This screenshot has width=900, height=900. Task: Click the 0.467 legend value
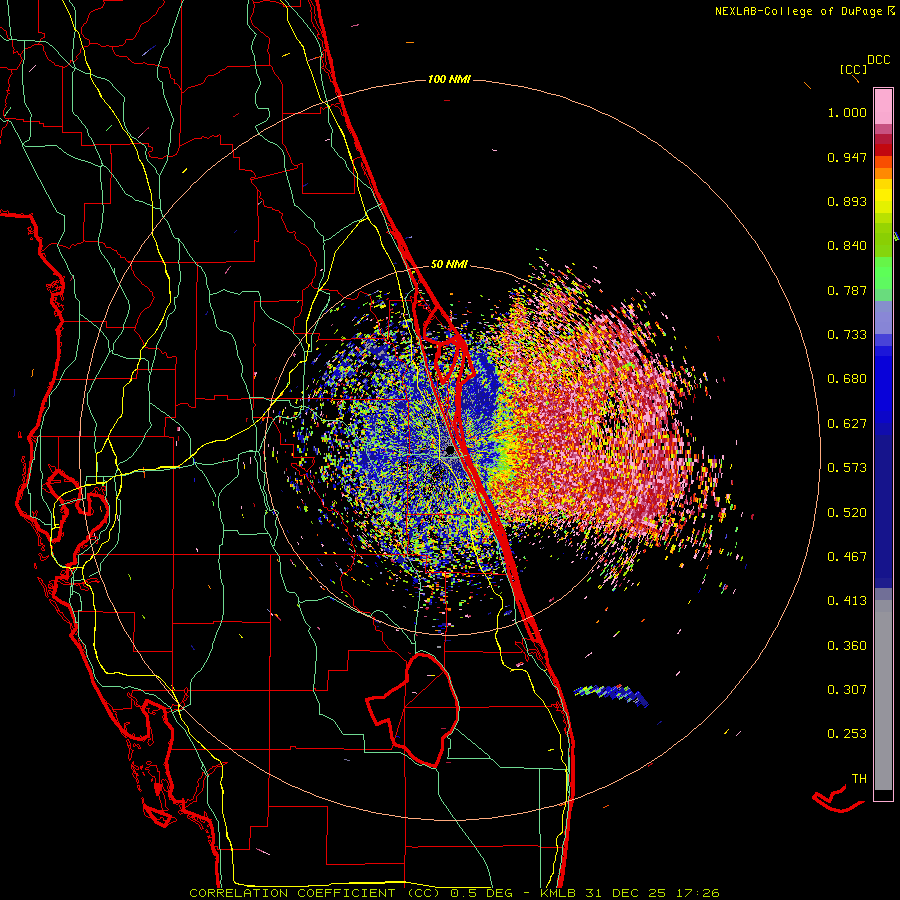847,557
